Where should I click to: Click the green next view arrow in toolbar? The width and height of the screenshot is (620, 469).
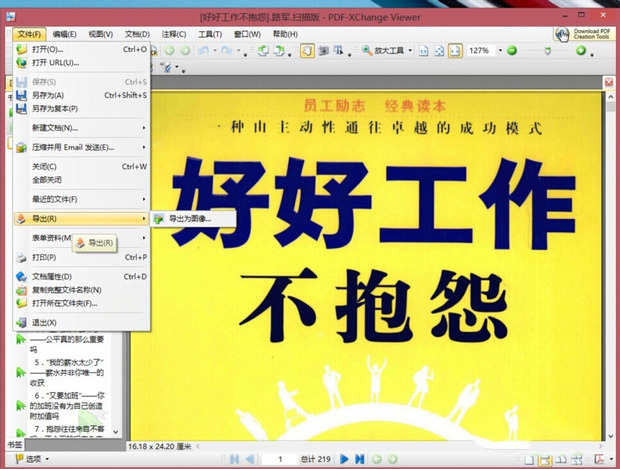click(185, 51)
